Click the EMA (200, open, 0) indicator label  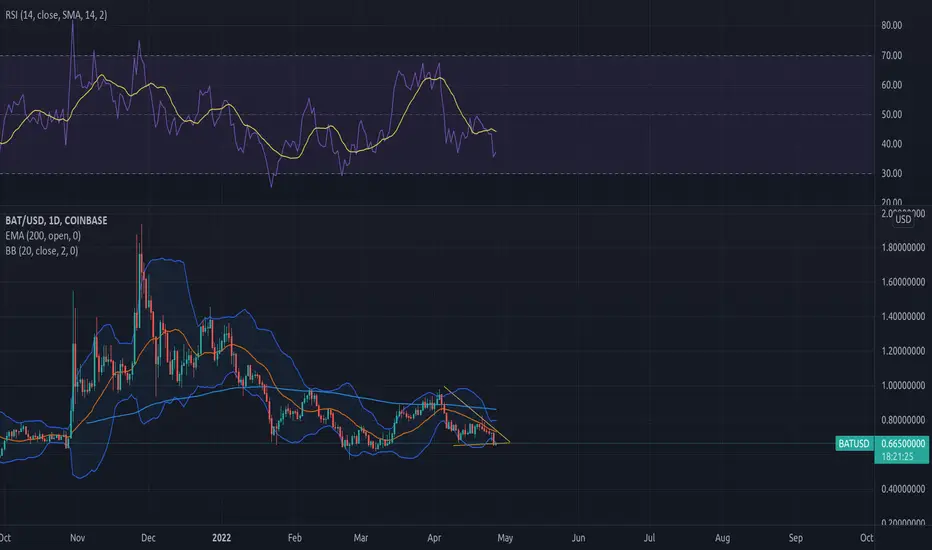pos(43,236)
